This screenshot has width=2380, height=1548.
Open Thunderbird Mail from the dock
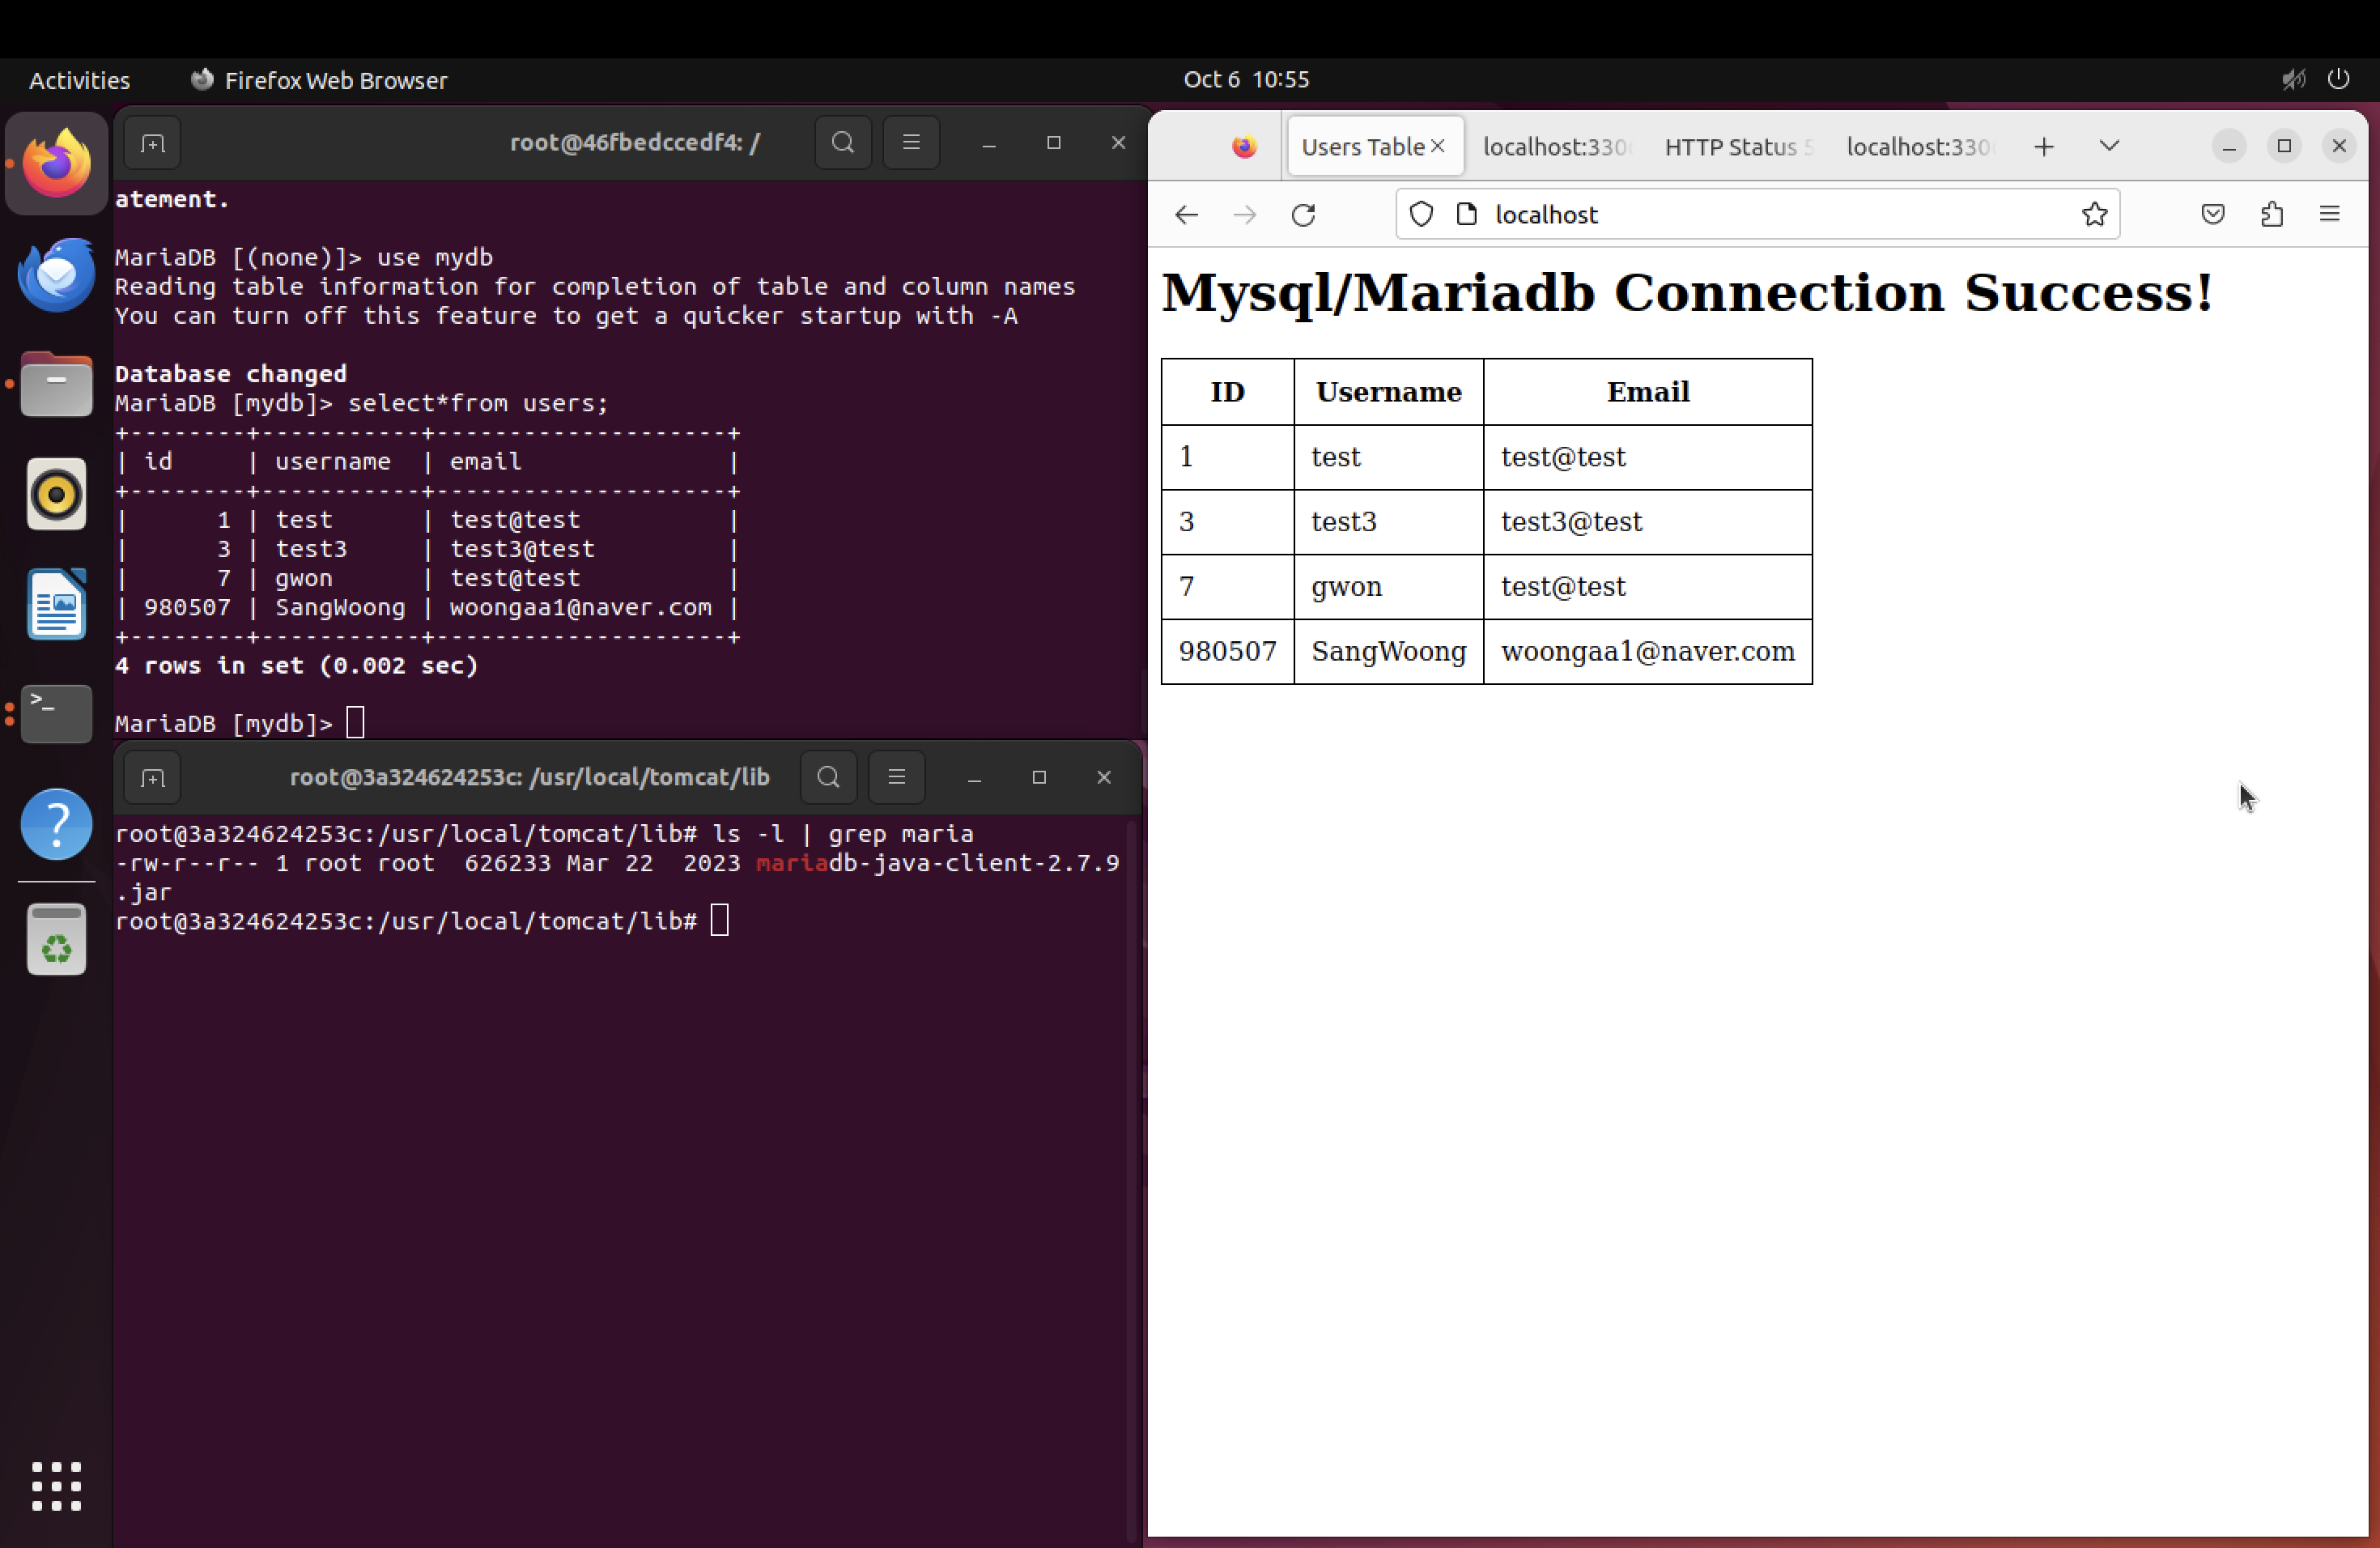(x=56, y=274)
